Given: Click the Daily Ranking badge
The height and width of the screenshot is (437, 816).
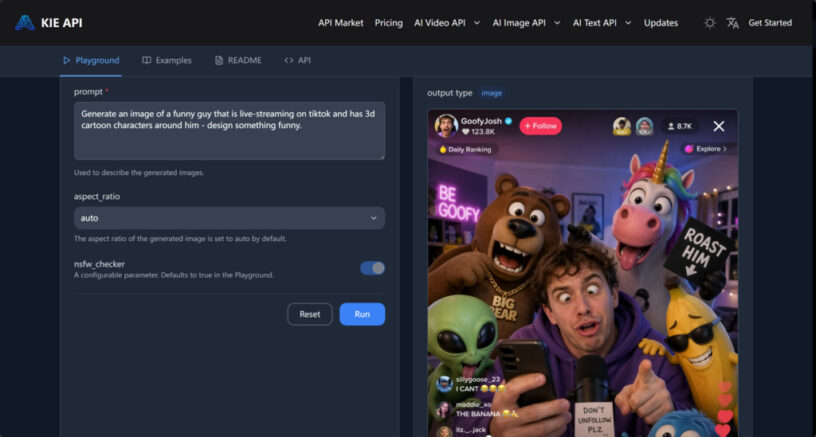Looking at the screenshot, I should 466,149.
